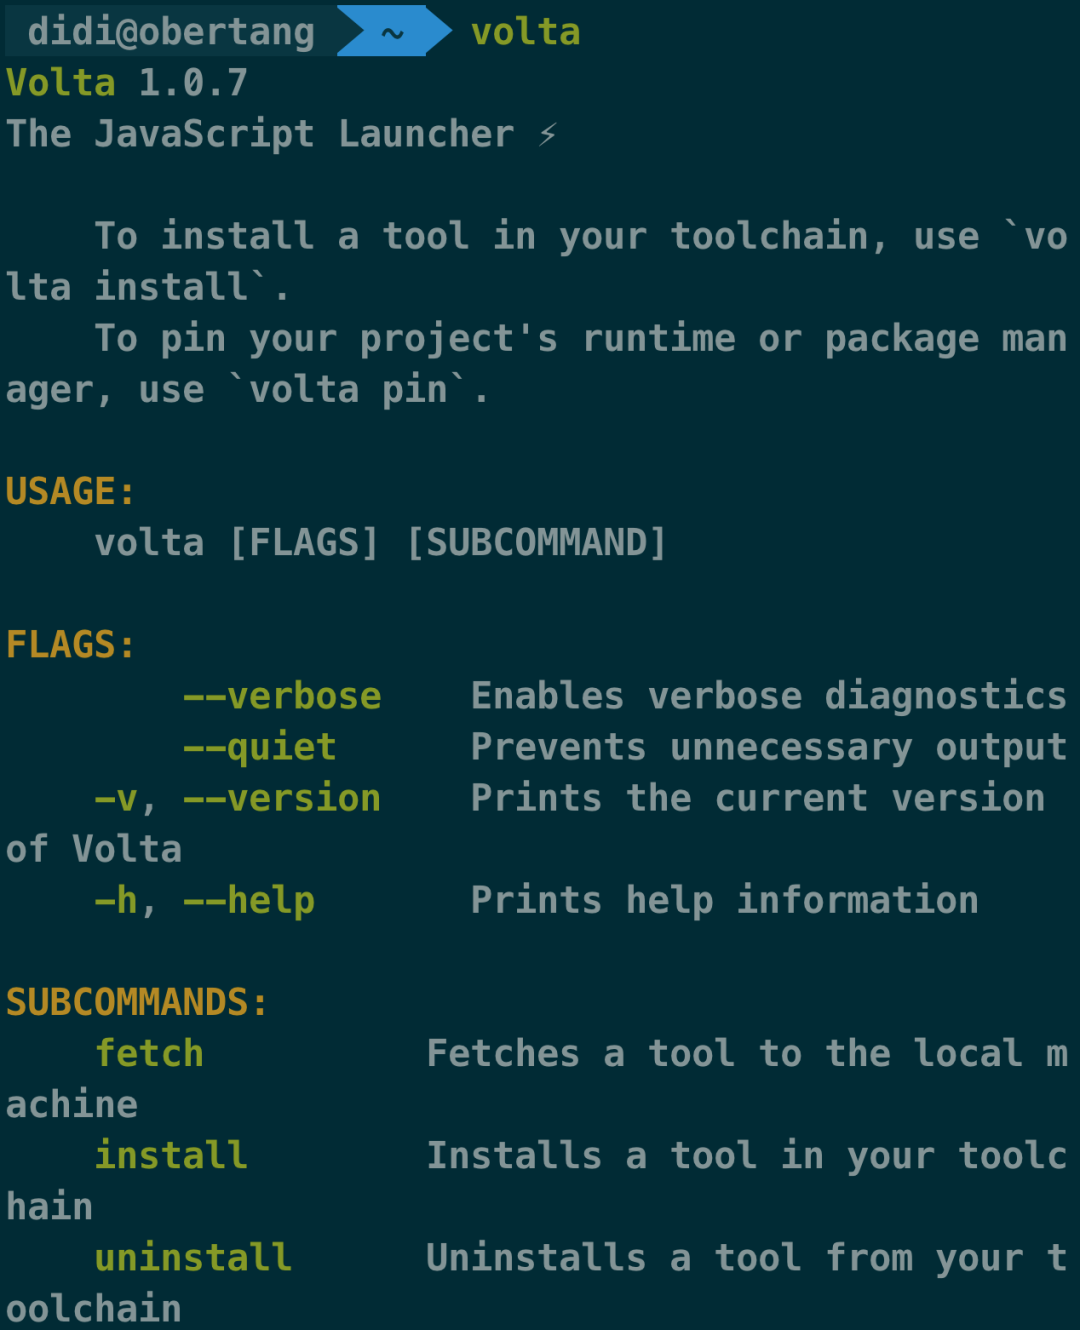Select the --verbose flag text
The height and width of the screenshot is (1330, 1080).
click(x=282, y=695)
